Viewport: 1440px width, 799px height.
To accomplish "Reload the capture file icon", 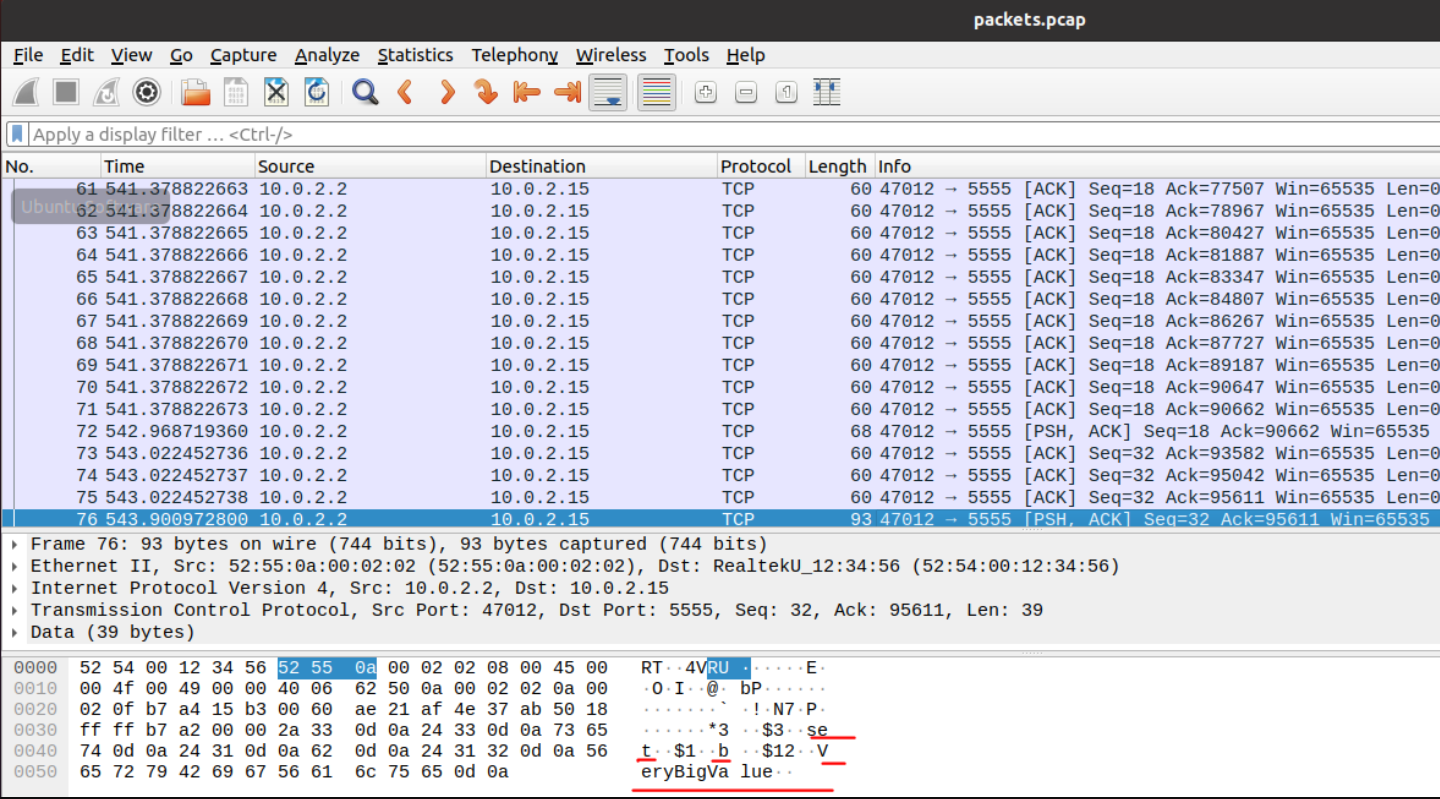I will coord(316,93).
